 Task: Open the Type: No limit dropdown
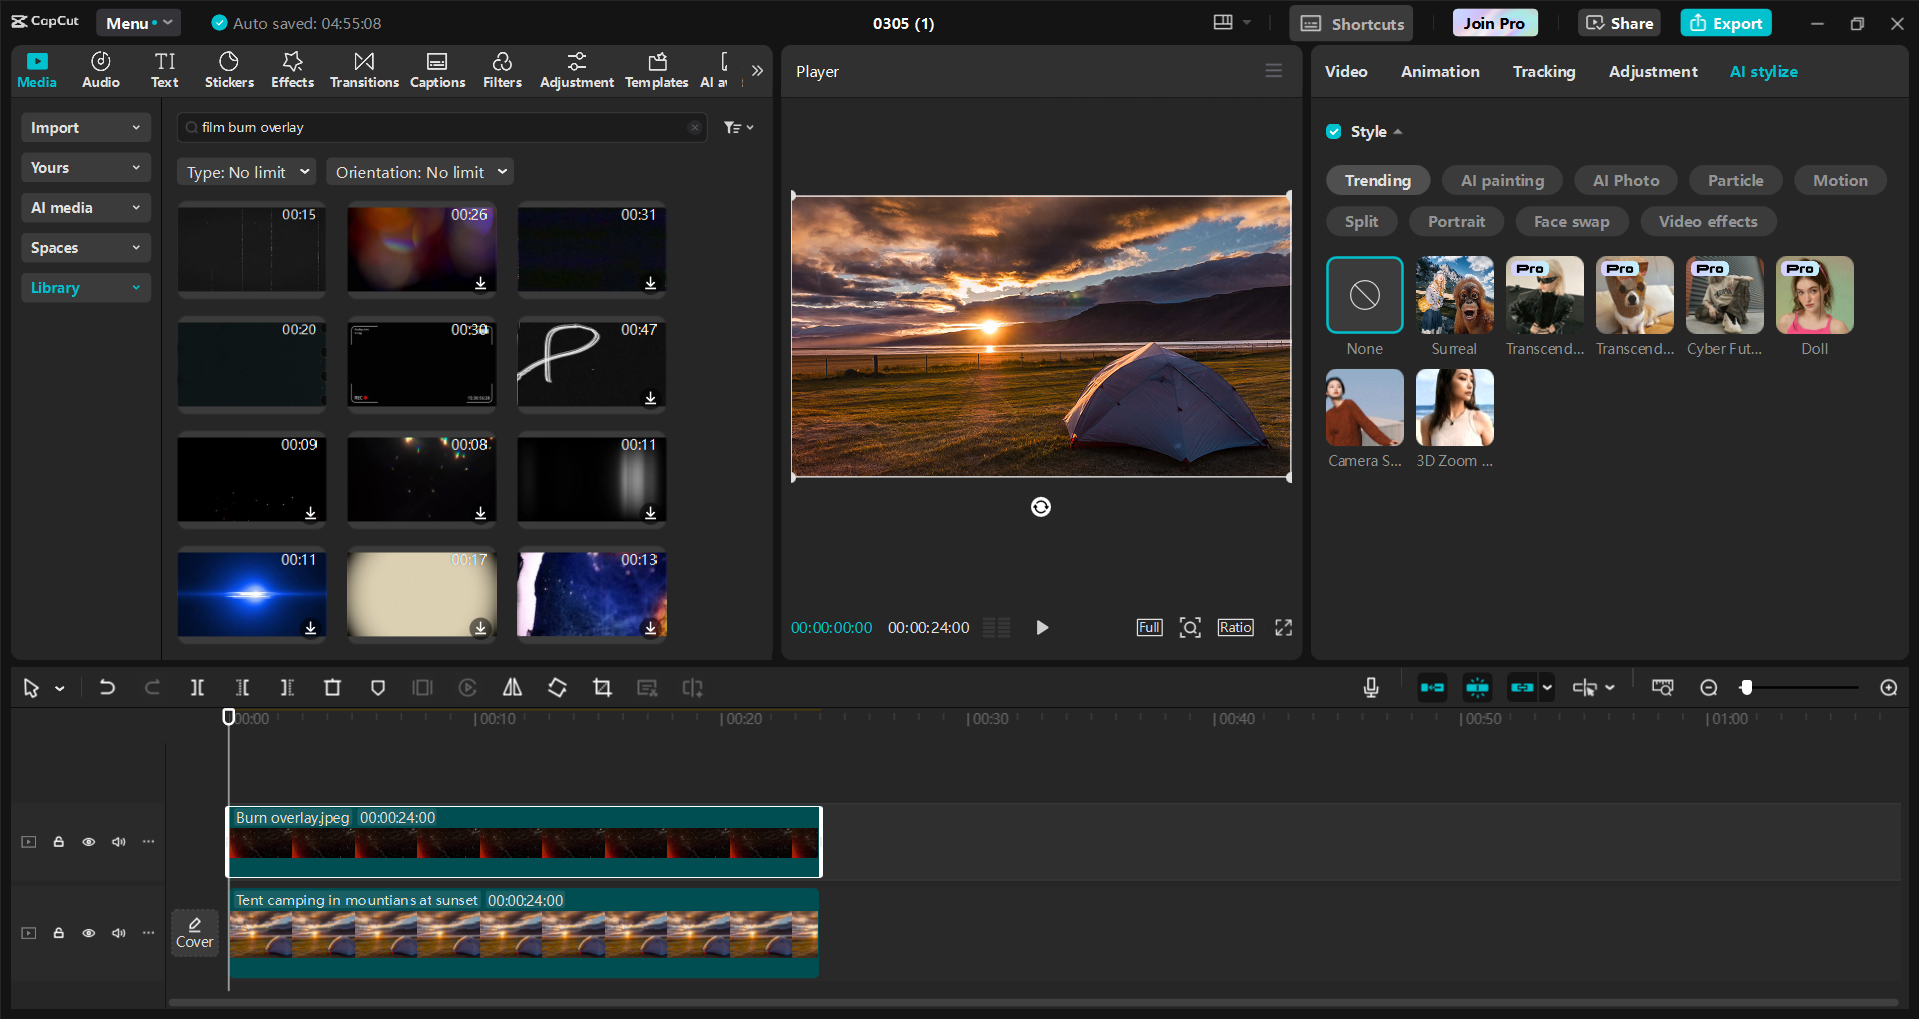[246, 171]
